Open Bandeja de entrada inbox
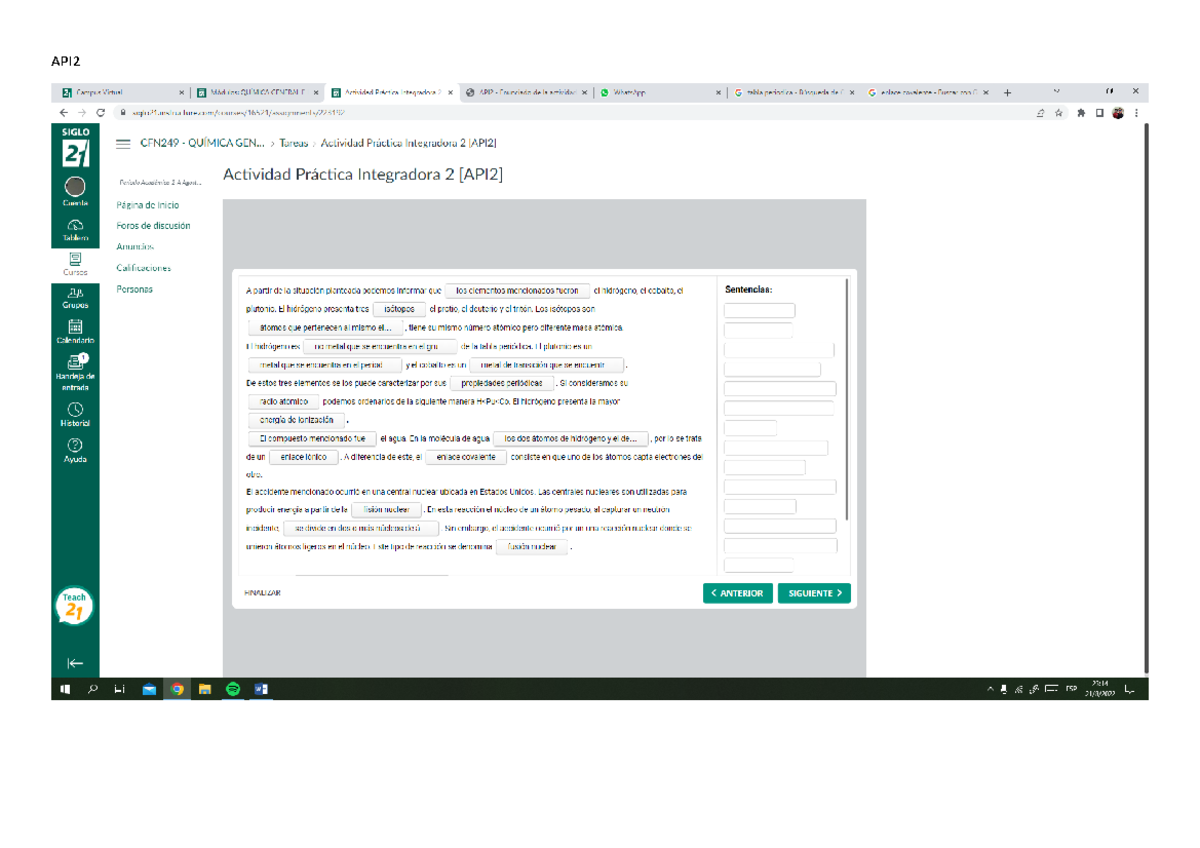Viewport: 1200px width, 848px height. click(75, 363)
